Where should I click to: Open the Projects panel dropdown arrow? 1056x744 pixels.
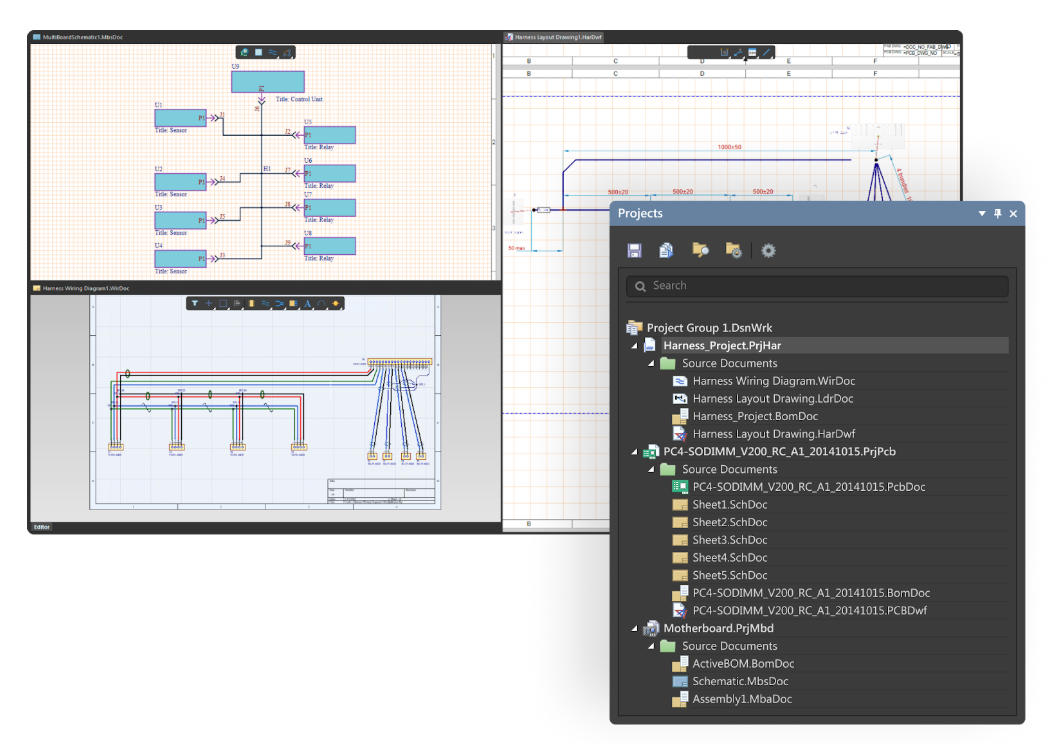pos(981,214)
